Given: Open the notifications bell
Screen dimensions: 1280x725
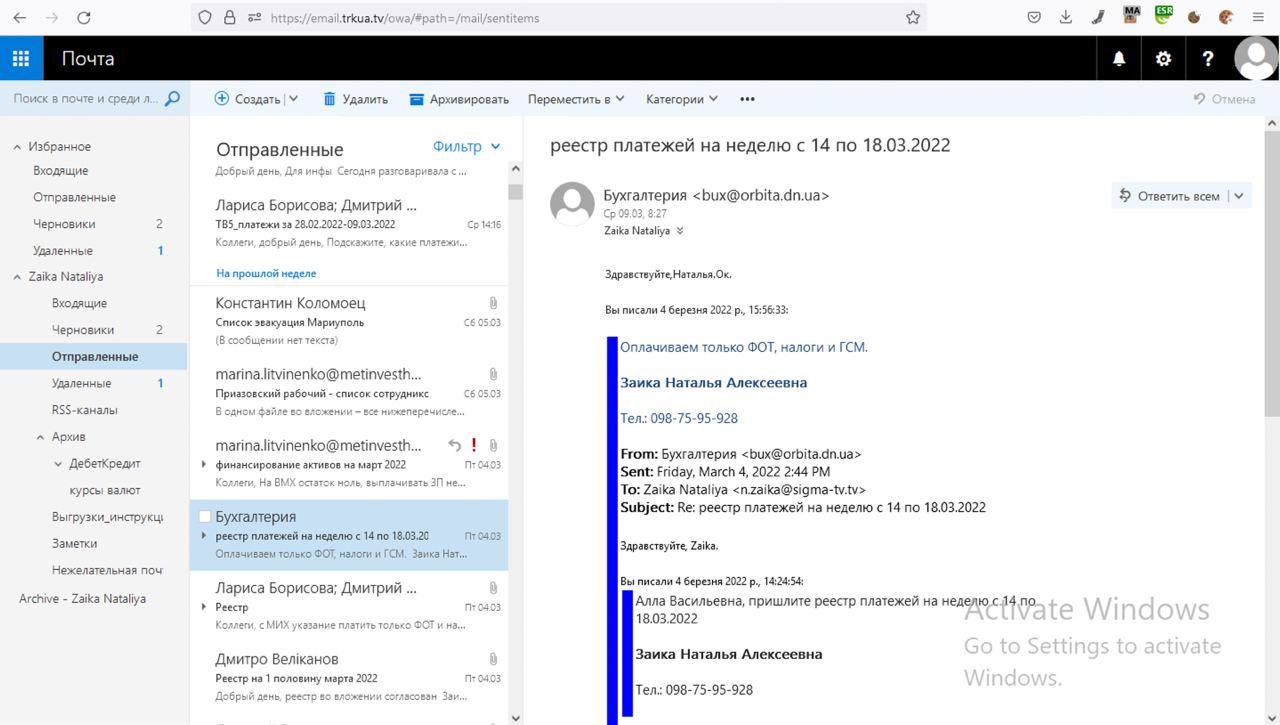Looking at the screenshot, I should pyautogui.click(x=1119, y=58).
